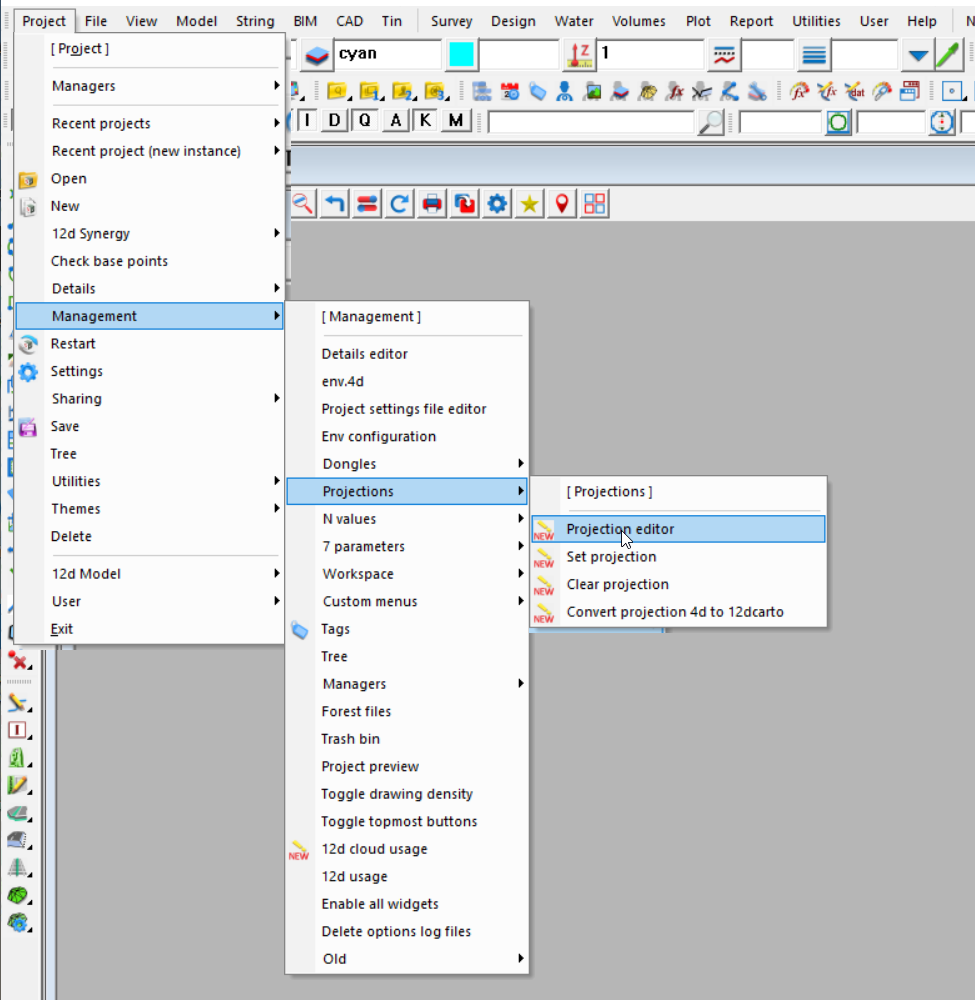Select Projection editor from Projections submenu
This screenshot has width=975, height=1000.
coord(620,529)
